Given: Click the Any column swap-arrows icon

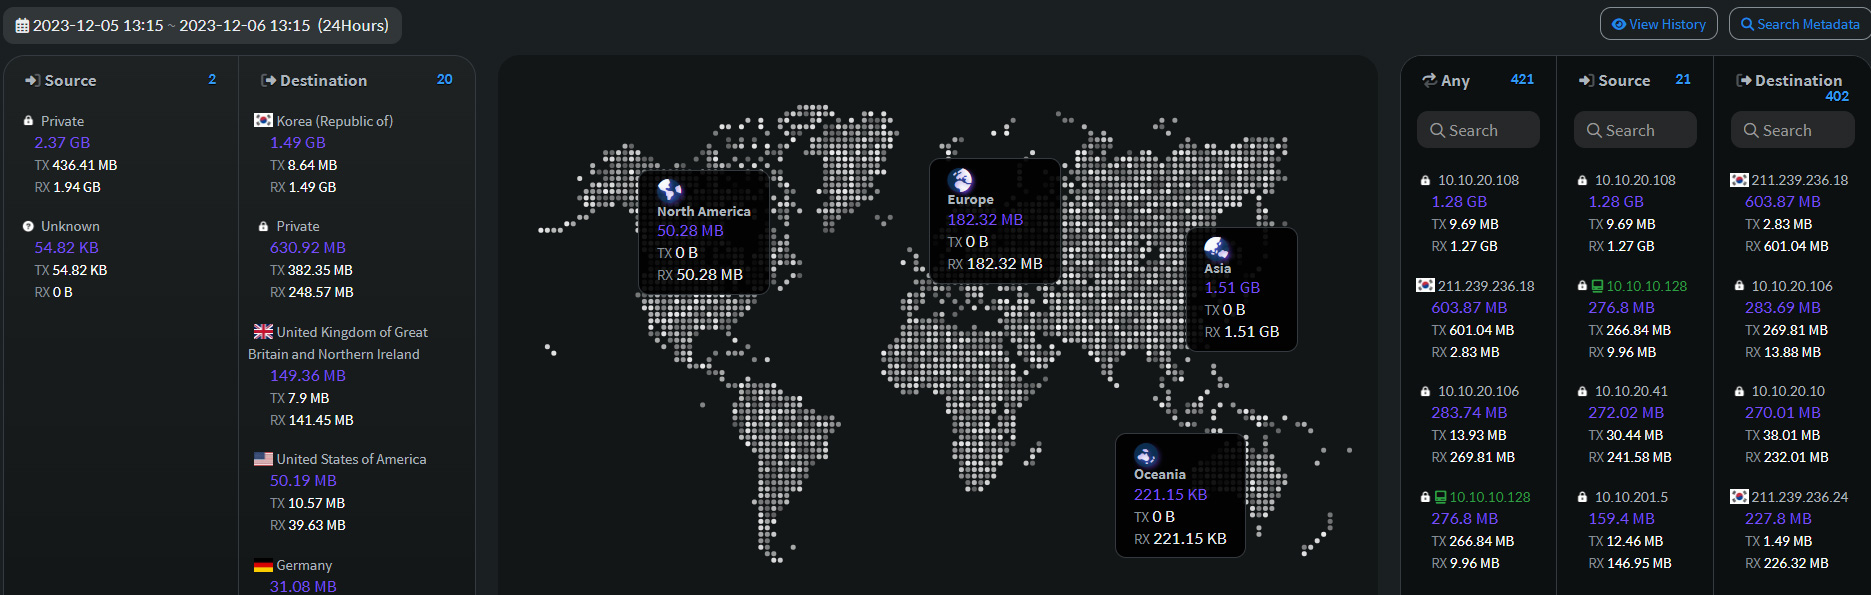Looking at the screenshot, I should tap(1429, 80).
